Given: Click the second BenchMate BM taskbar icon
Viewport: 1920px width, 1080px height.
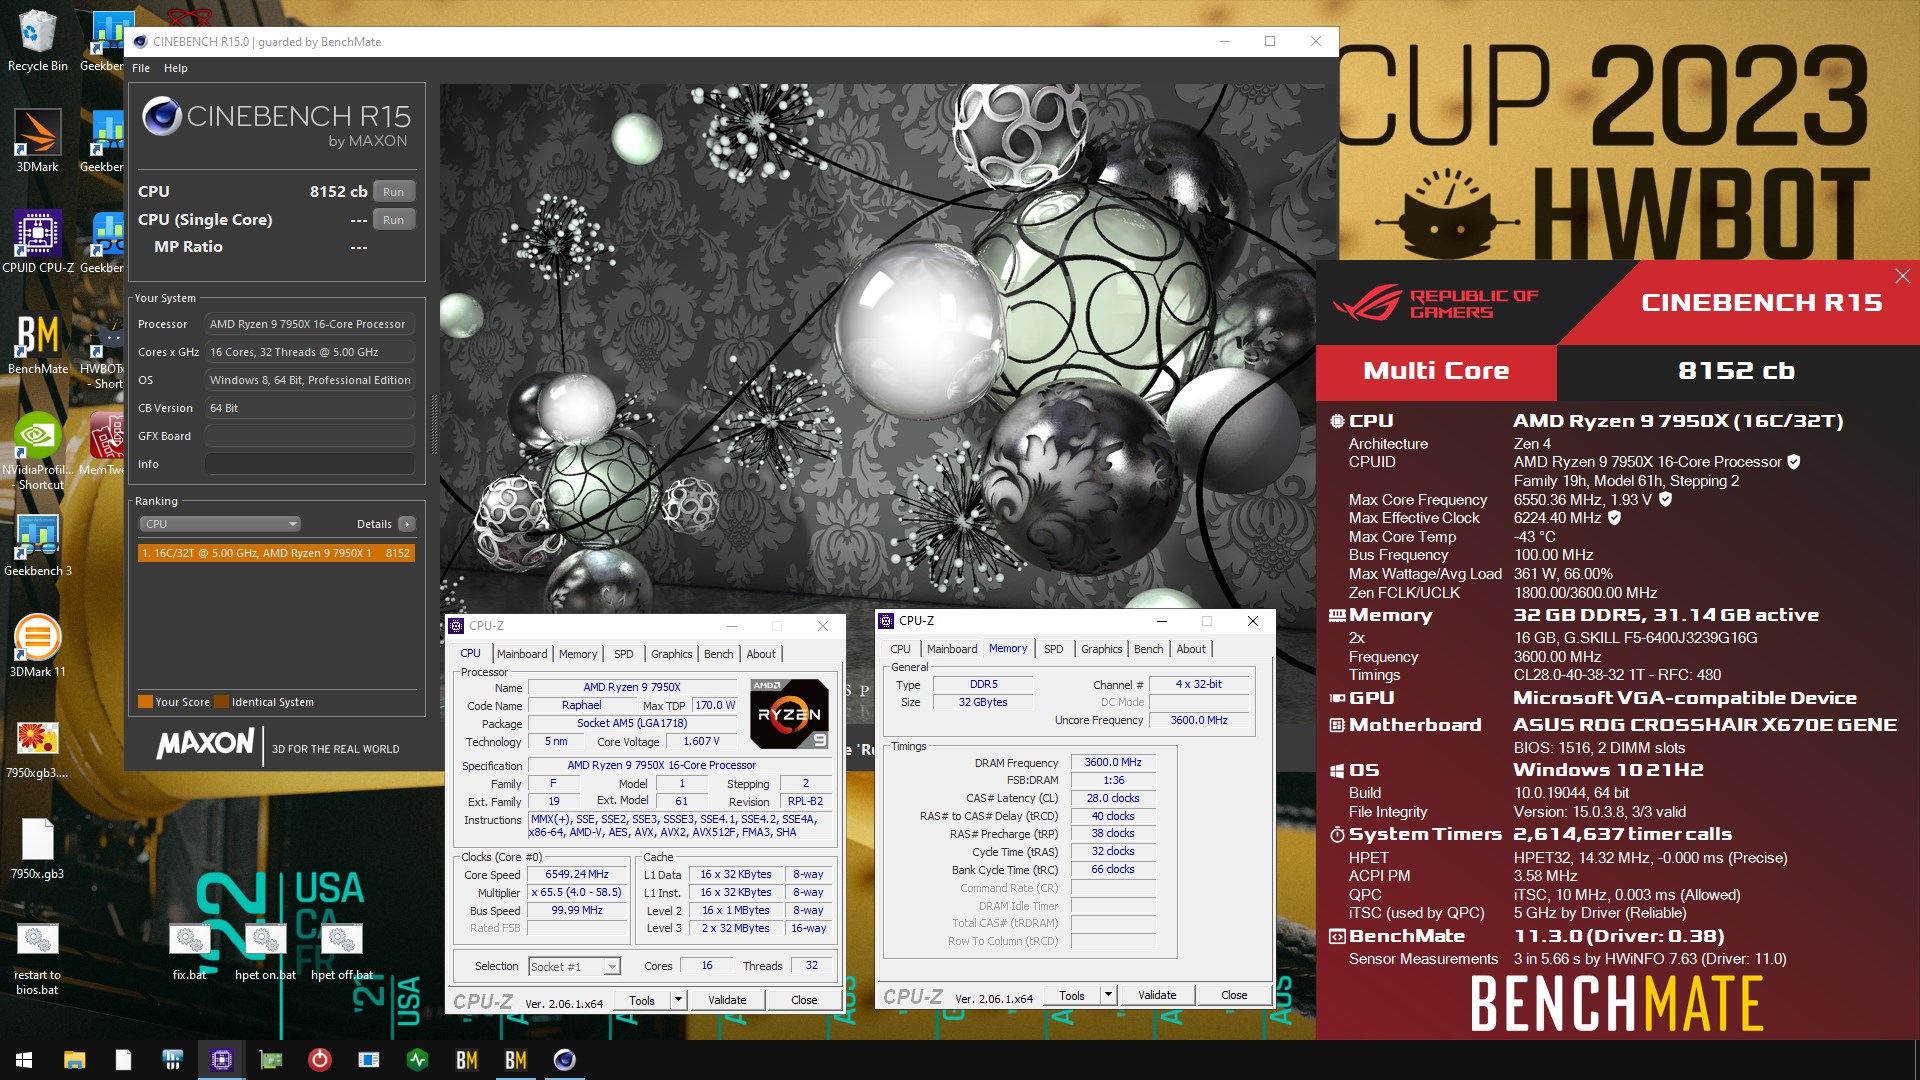Looking at the screenshot, I should click(515, 1060).
